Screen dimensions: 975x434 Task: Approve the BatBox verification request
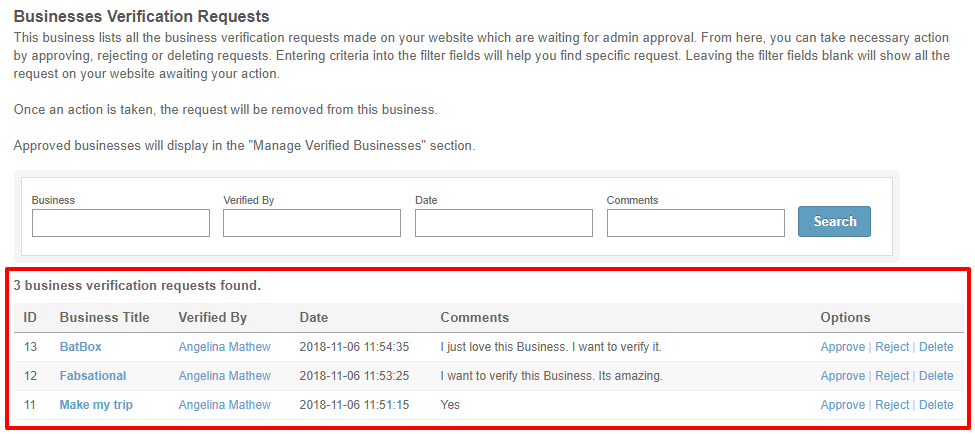coord(843,347)
